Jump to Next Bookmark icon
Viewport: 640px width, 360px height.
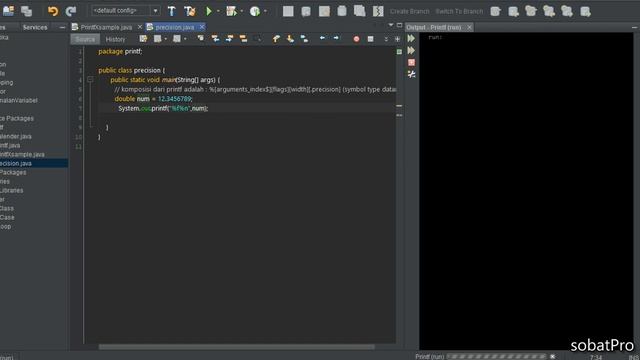point(290,39)
